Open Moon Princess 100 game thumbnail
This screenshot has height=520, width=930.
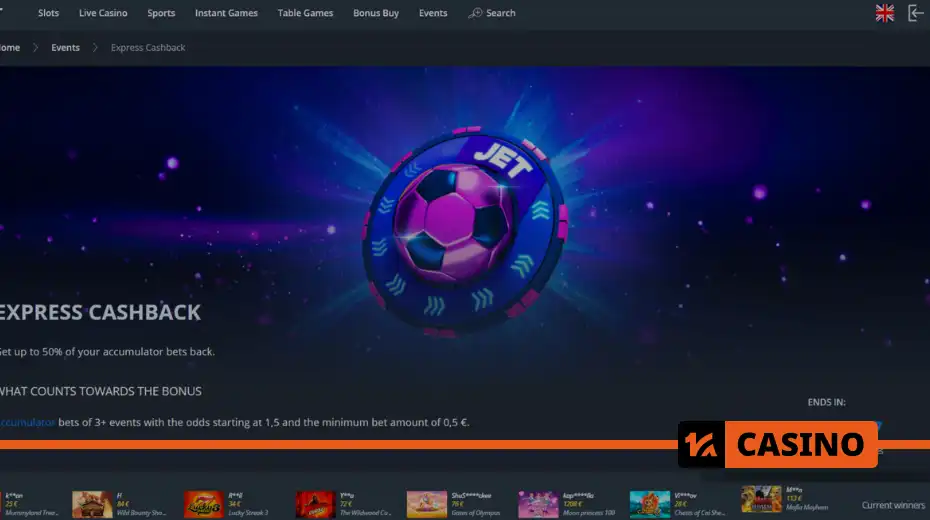tap(538, 505)
